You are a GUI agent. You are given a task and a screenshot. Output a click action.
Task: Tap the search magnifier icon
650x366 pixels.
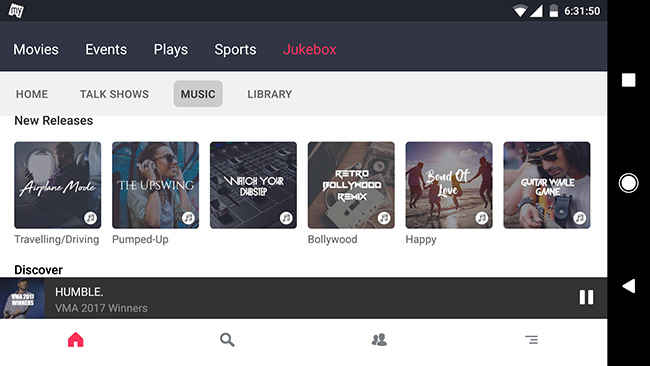click(227, 340)
